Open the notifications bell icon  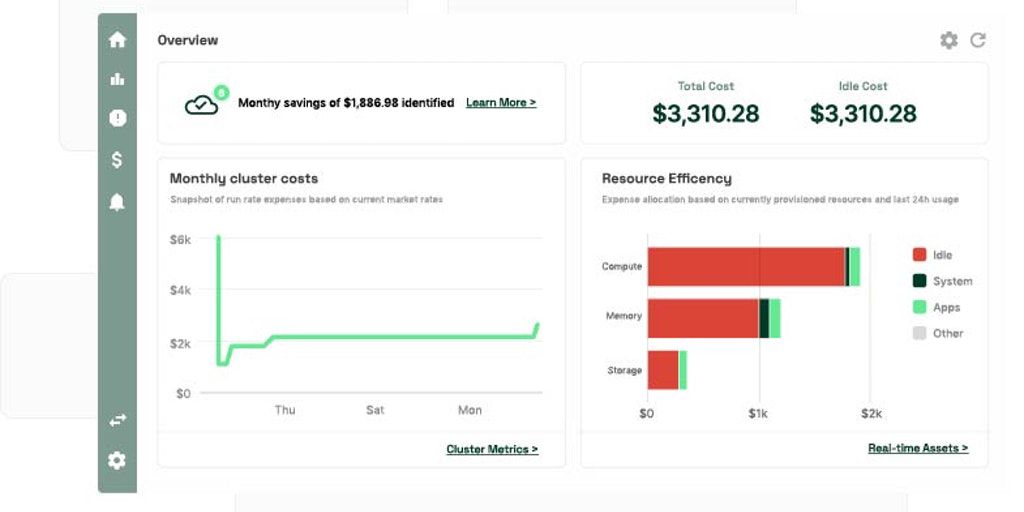point(117,202)
